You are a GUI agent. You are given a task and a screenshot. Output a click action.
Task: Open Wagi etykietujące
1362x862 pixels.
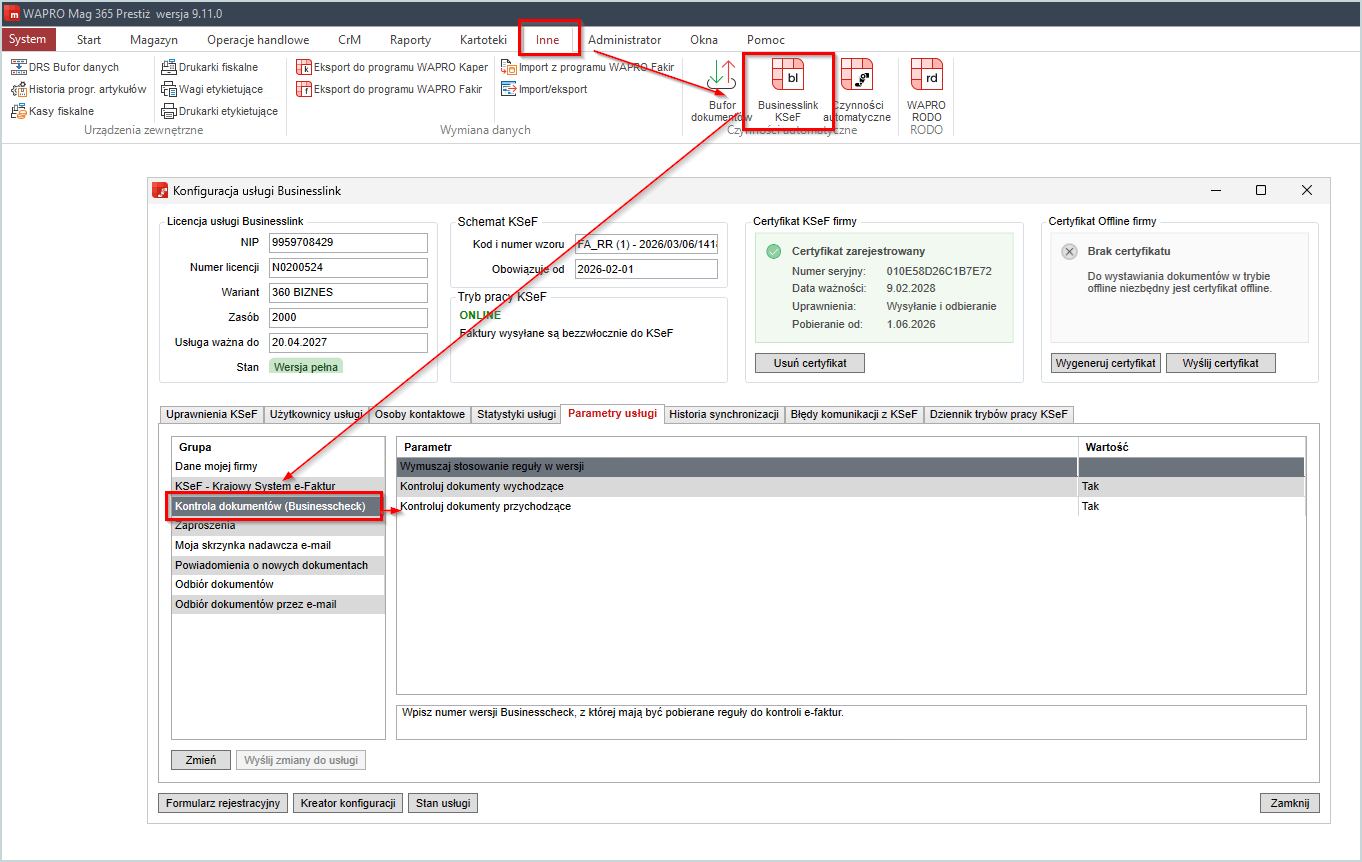(213, 89)
